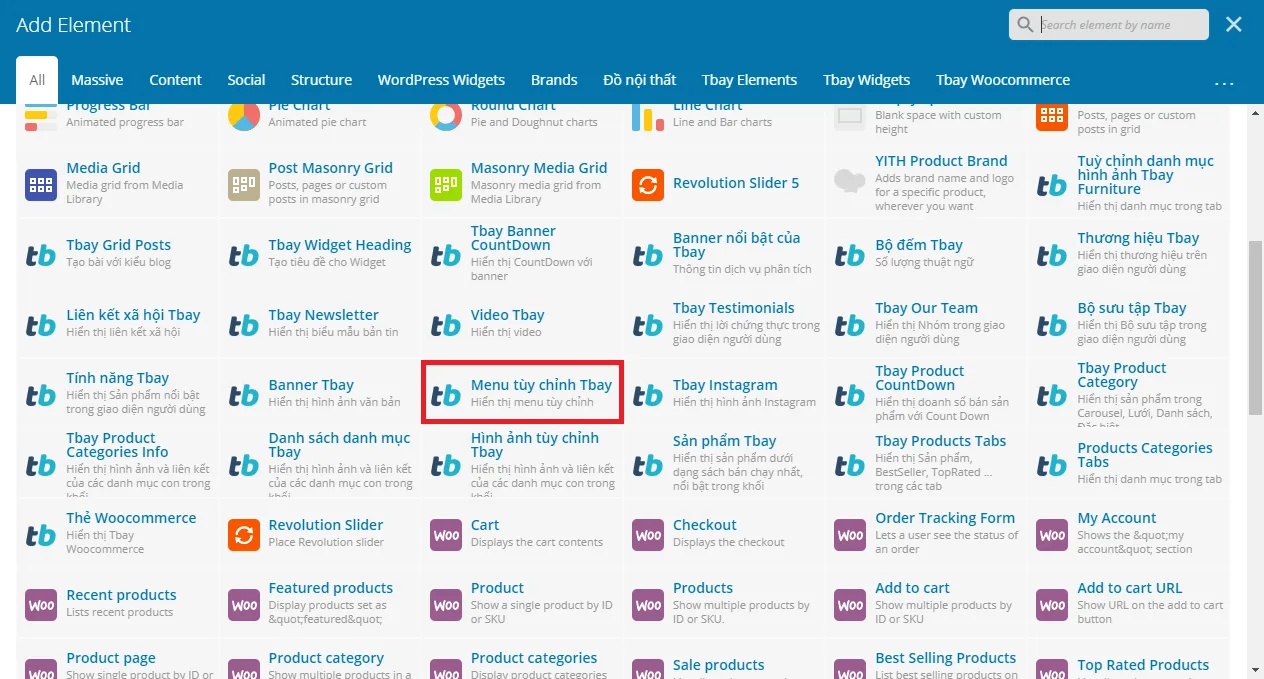Choose the green Masonry Media Grid icon
Viewport: 1264px width, 679px height.
point(446,185)
